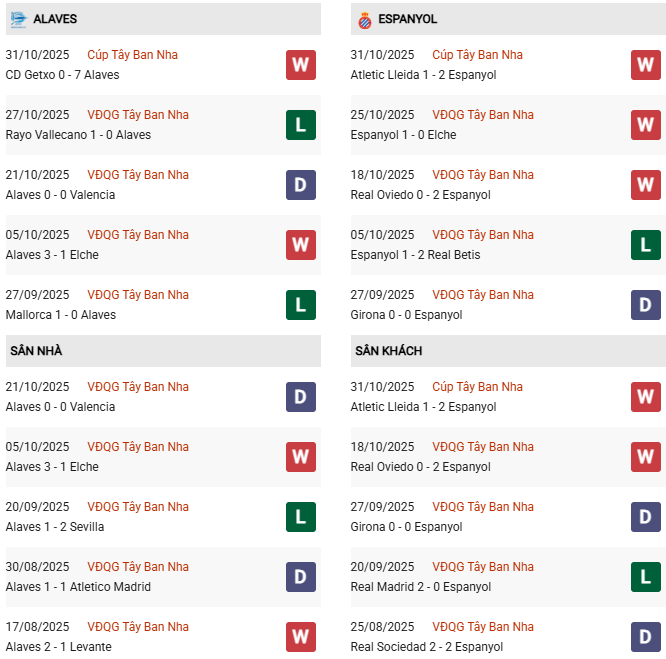Click D badge for Alaves 1-1 Atletico Madrid
The height and width of the screenshot is (659, 666).
pyautogui.click(x=300, y=577)
